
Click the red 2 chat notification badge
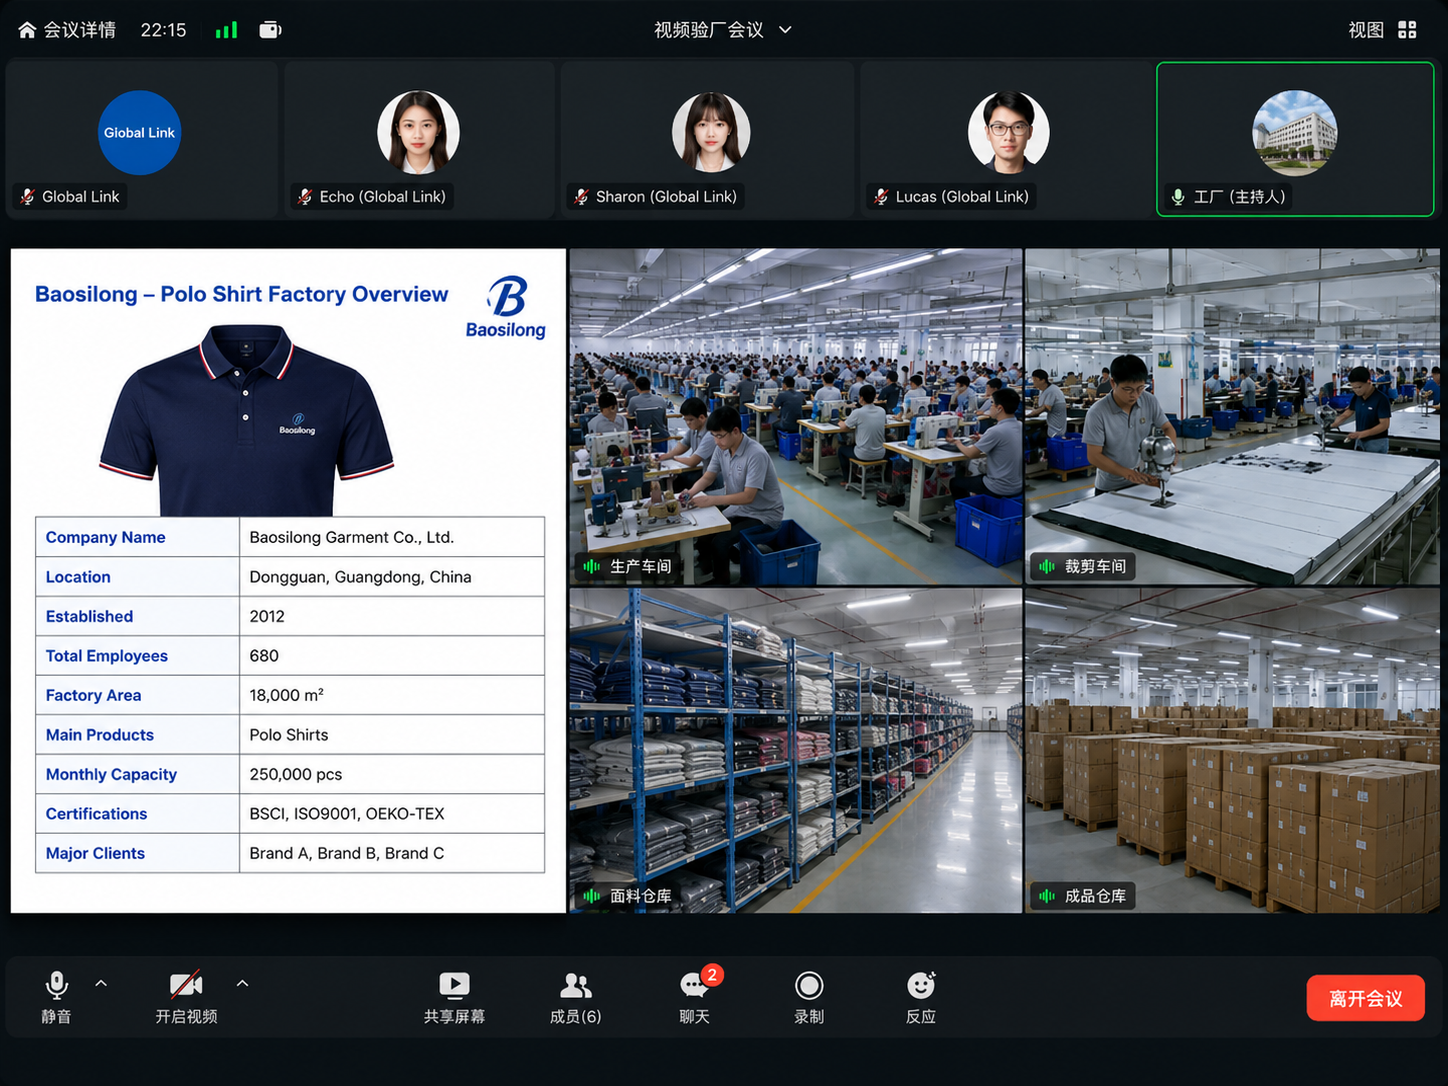[712, 974]
